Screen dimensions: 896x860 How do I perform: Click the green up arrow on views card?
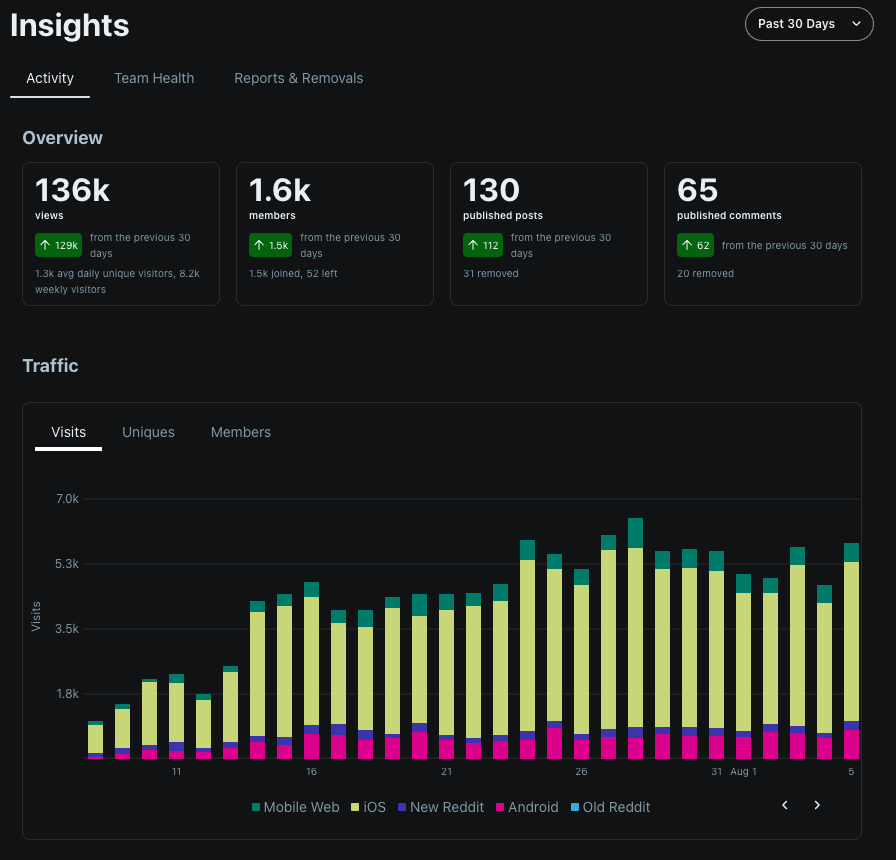coord(45,245)
